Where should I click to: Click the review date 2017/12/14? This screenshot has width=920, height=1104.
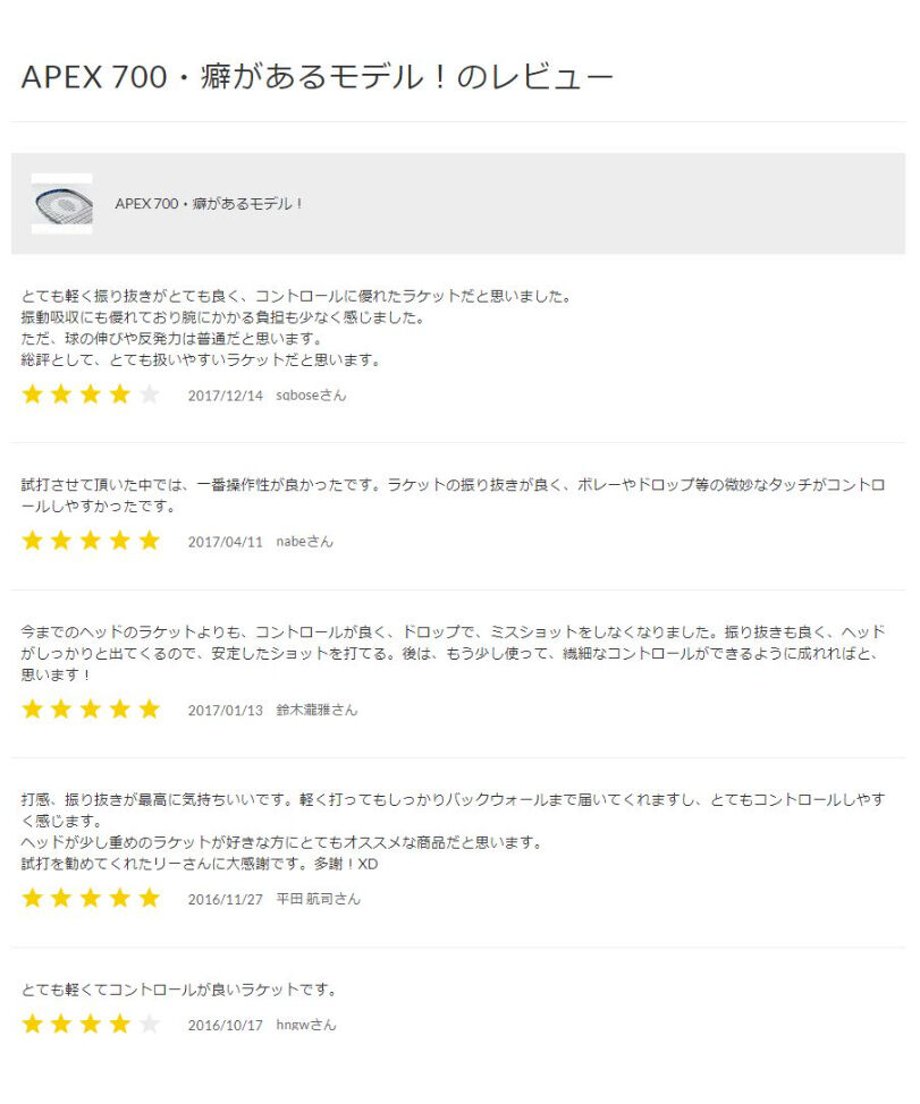click(x=225, y=396)
